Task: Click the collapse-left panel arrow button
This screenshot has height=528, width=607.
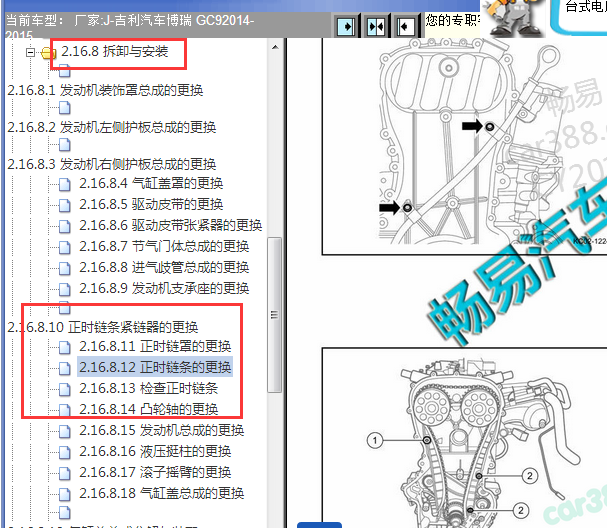Action: 406,26
